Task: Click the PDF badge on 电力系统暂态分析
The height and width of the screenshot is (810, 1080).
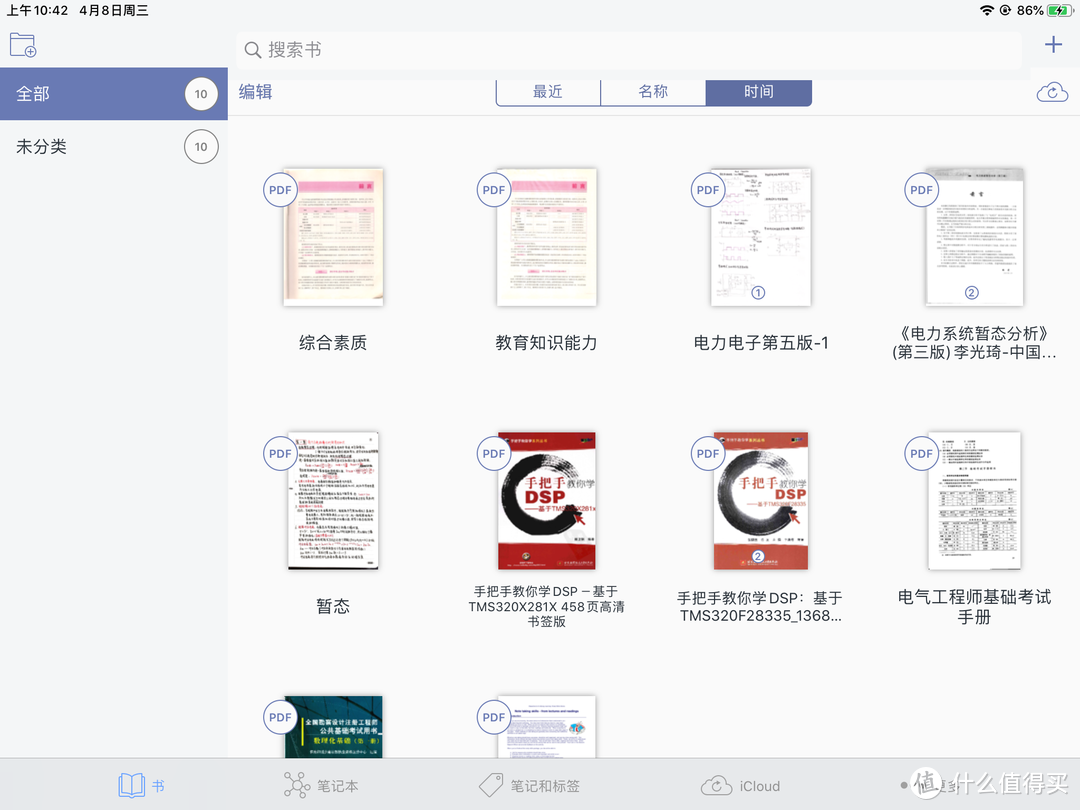Action: pos(922,190)
